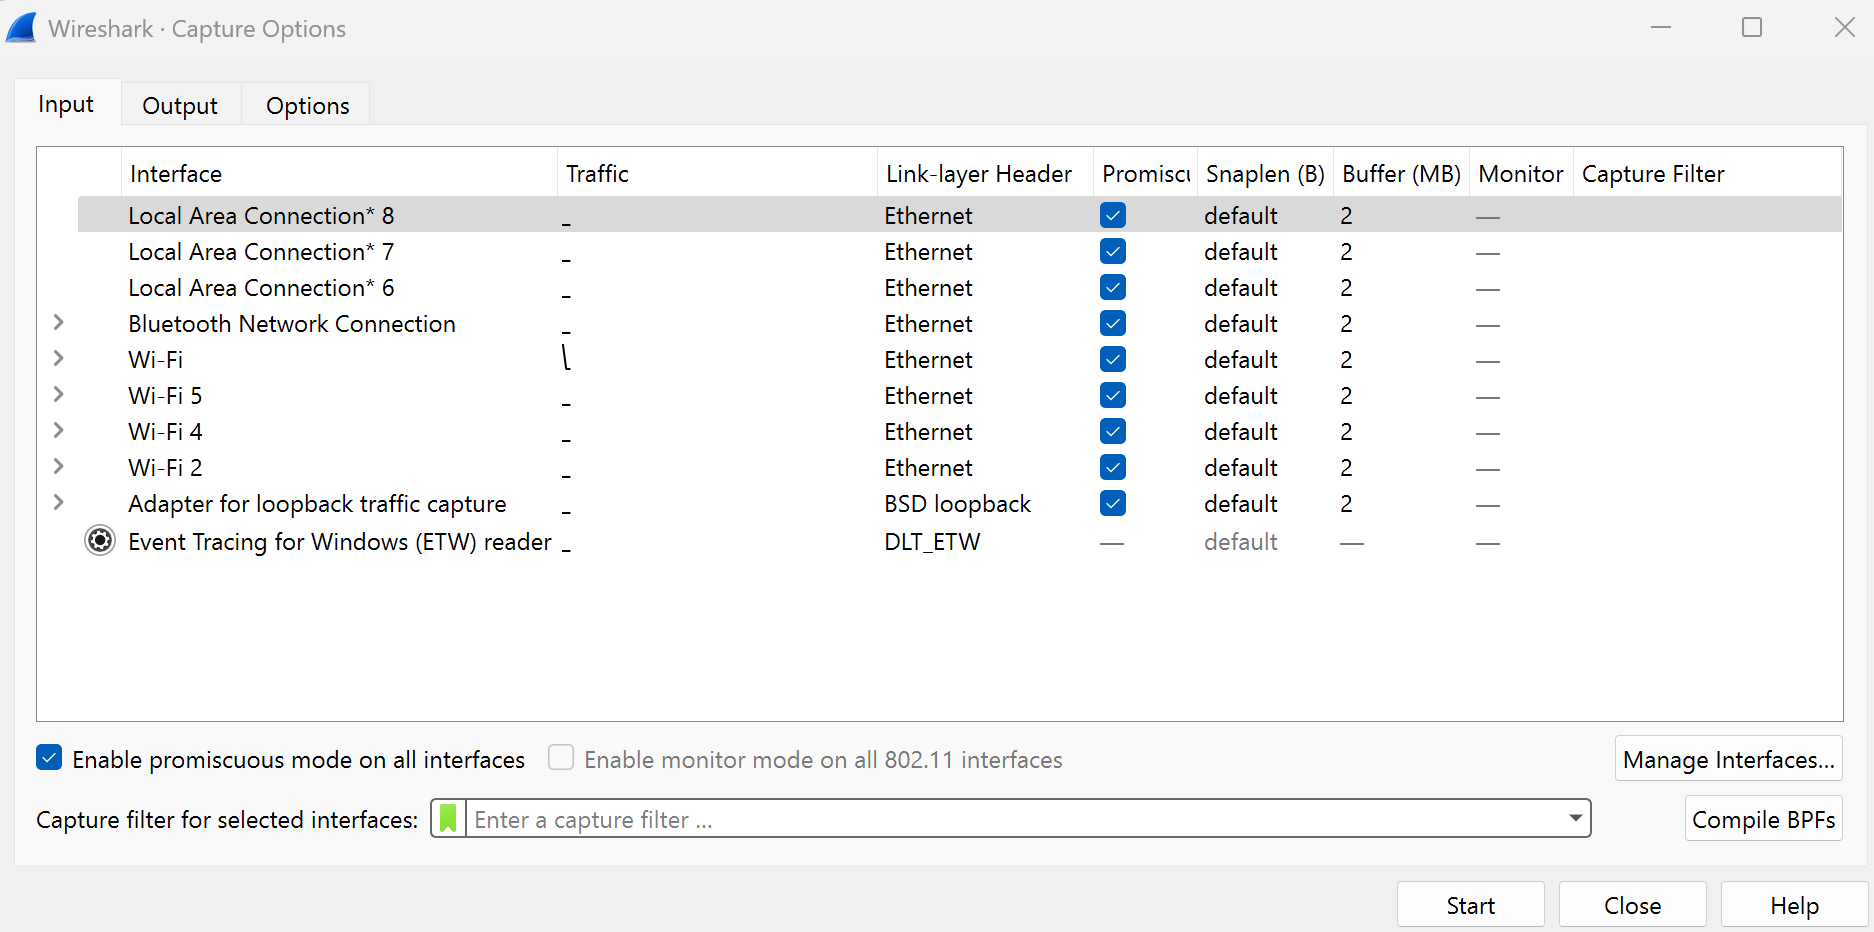
Task: Click the Monitor column header
Action: (1521, 173)
